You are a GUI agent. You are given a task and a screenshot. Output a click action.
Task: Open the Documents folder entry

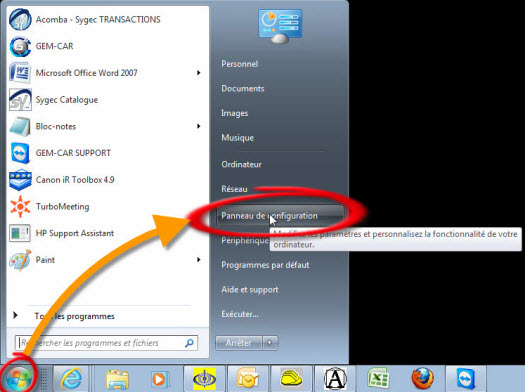(x=243, y=88)
